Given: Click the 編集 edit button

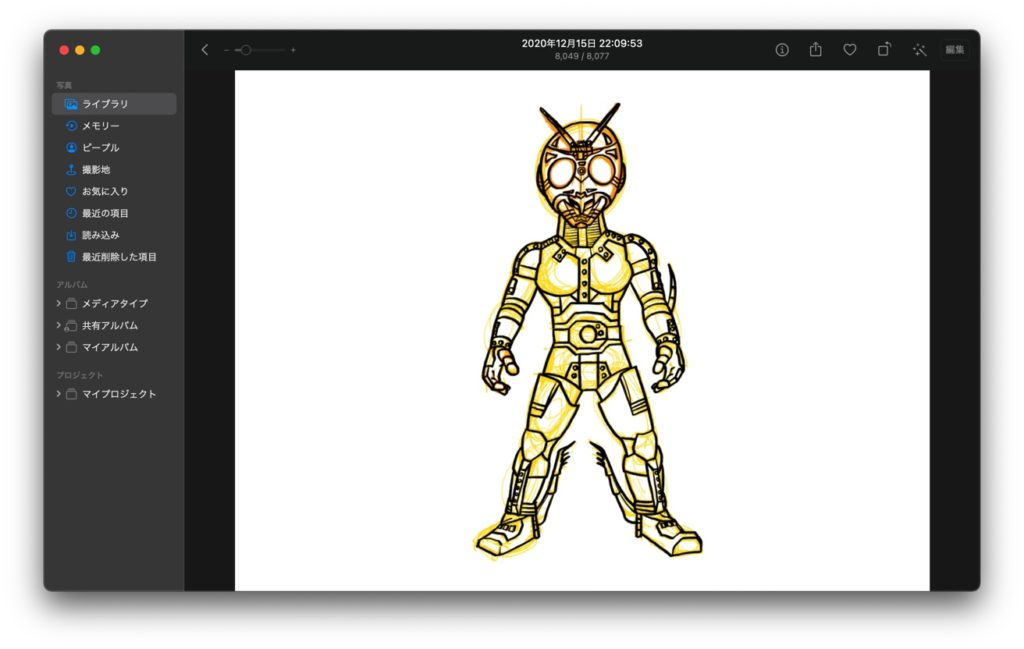Looking at the screenshot, I should (954, 50).
